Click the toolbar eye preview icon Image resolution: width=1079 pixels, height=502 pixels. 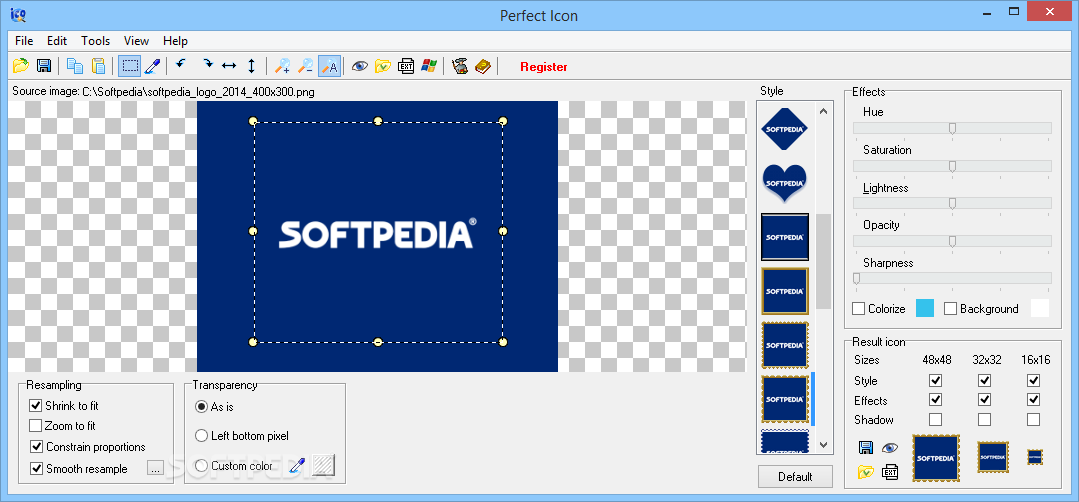(x=359, y=66)
